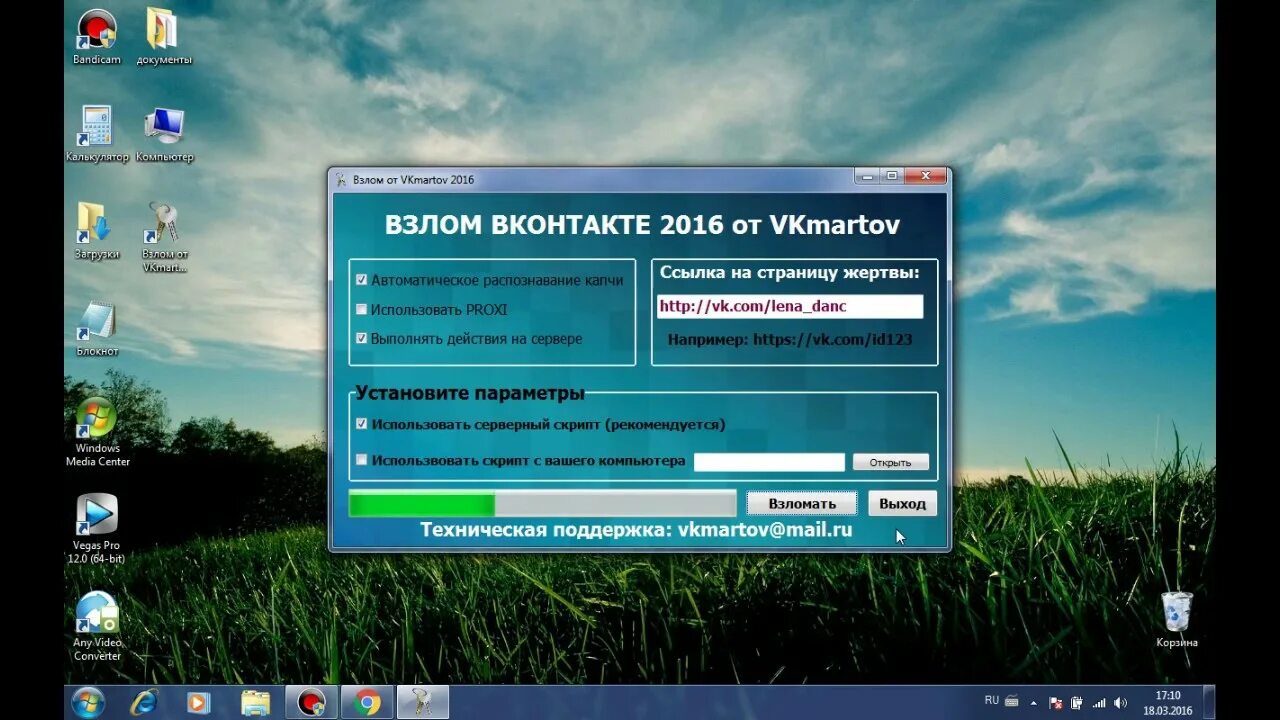
Task: Open the clock showing 17:10
Action: (x=1168, y=702)
